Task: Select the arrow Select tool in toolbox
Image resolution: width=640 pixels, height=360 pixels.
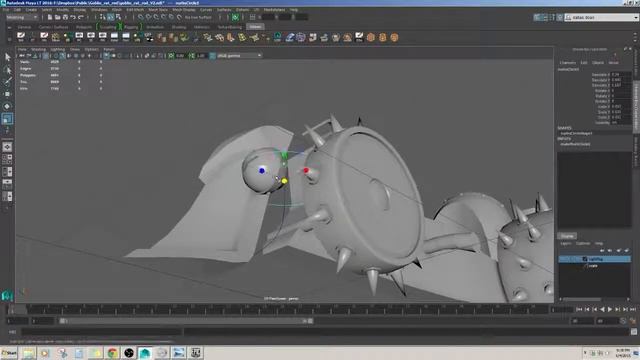Action: pos(7,57)
